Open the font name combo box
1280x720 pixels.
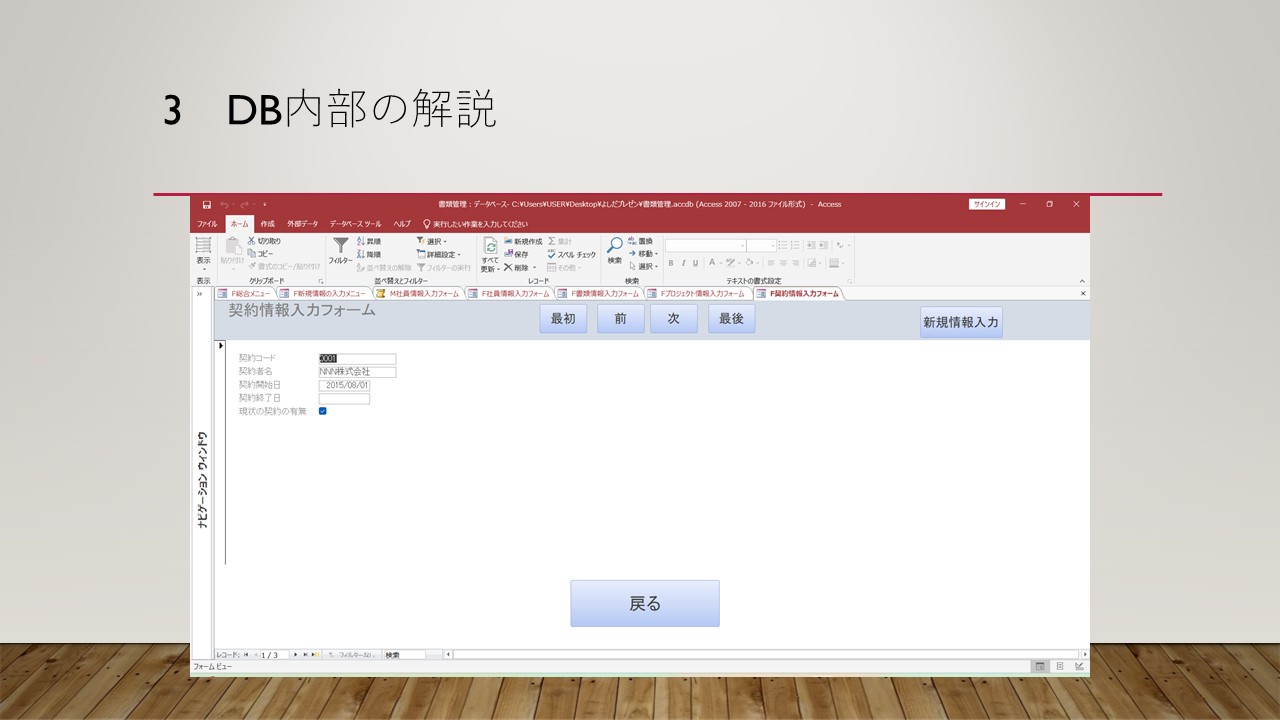coord(706,245)
